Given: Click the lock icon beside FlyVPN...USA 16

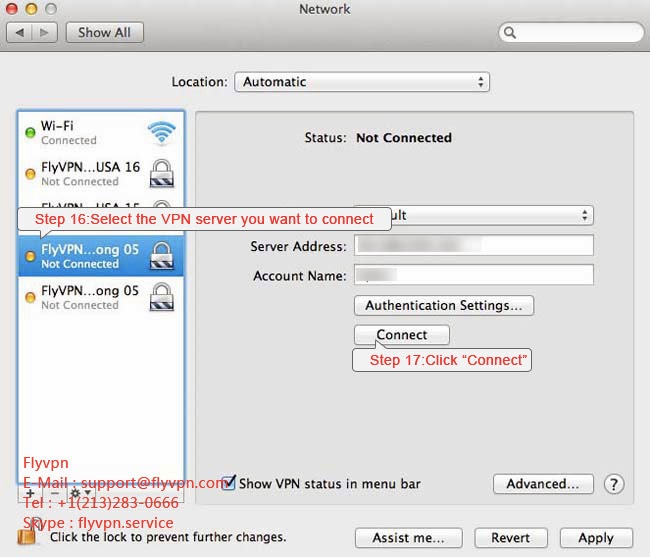Looking at the screenshot, I should point(162,173).
